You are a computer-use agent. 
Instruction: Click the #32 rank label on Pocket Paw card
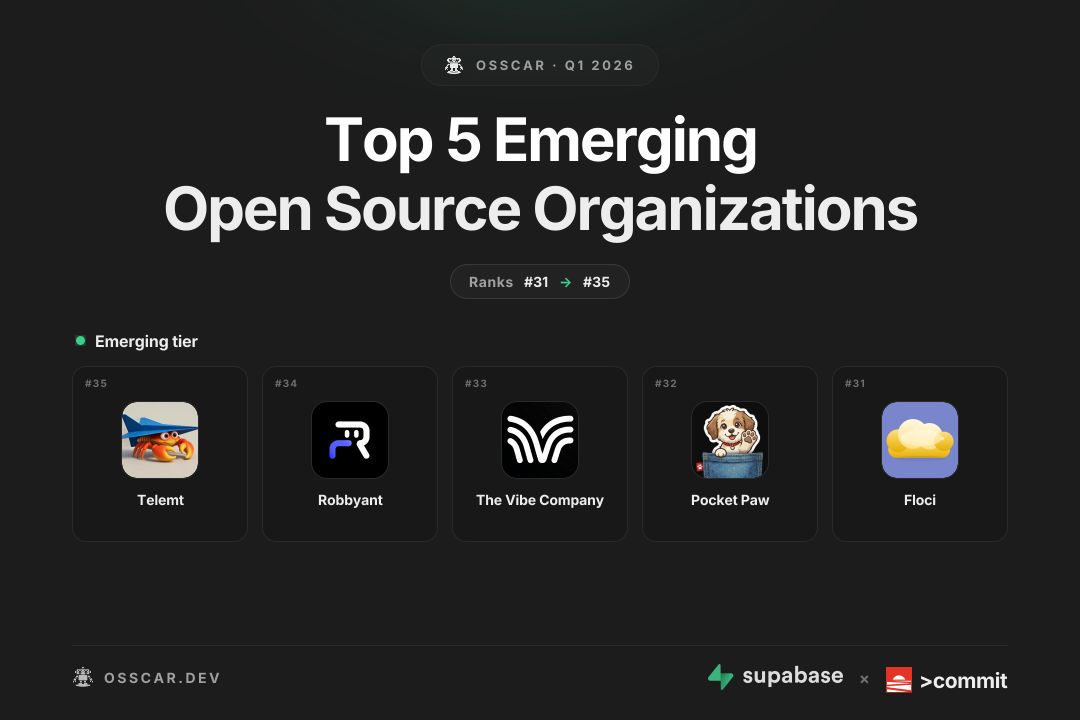point(666,383)
